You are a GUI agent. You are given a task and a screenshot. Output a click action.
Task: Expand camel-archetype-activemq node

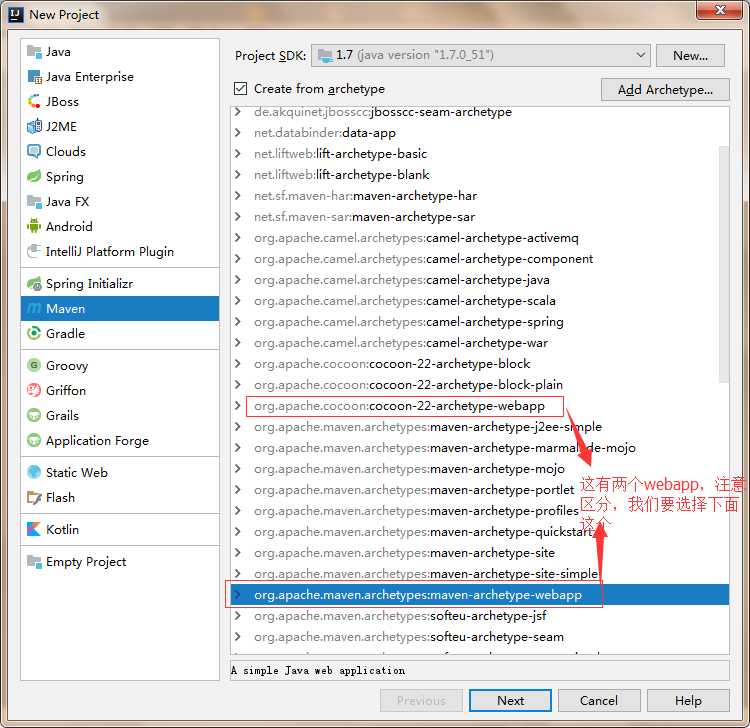238,238
